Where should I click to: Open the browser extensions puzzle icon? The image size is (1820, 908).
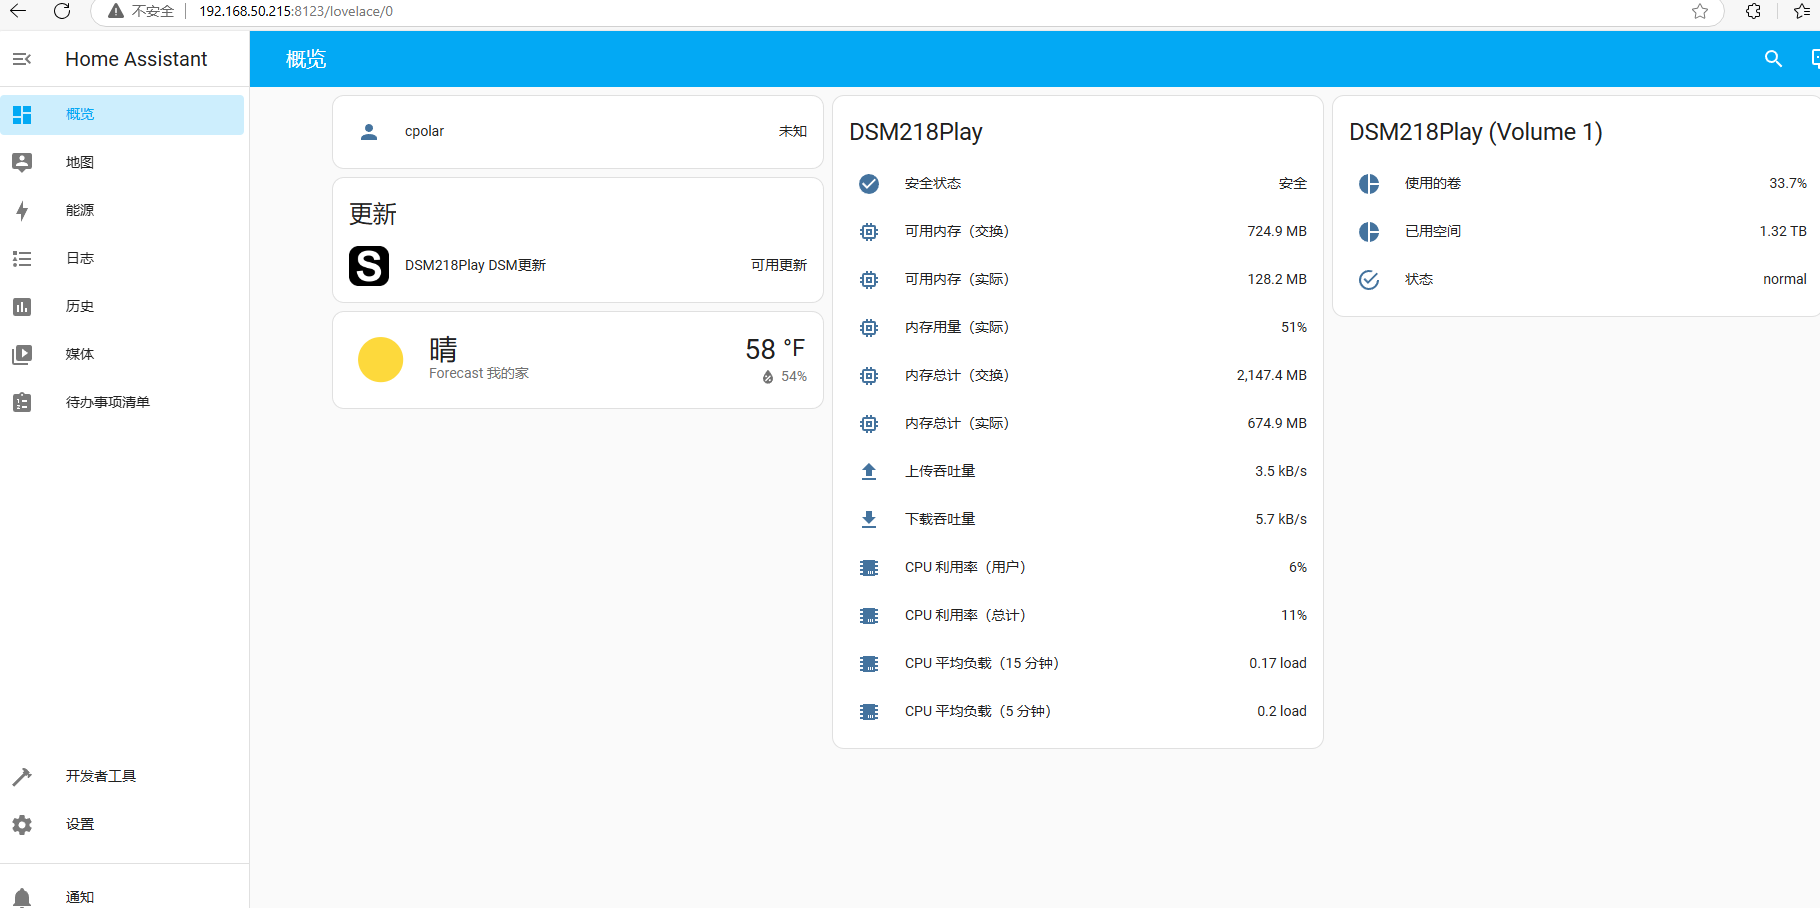click(1753, 11)
